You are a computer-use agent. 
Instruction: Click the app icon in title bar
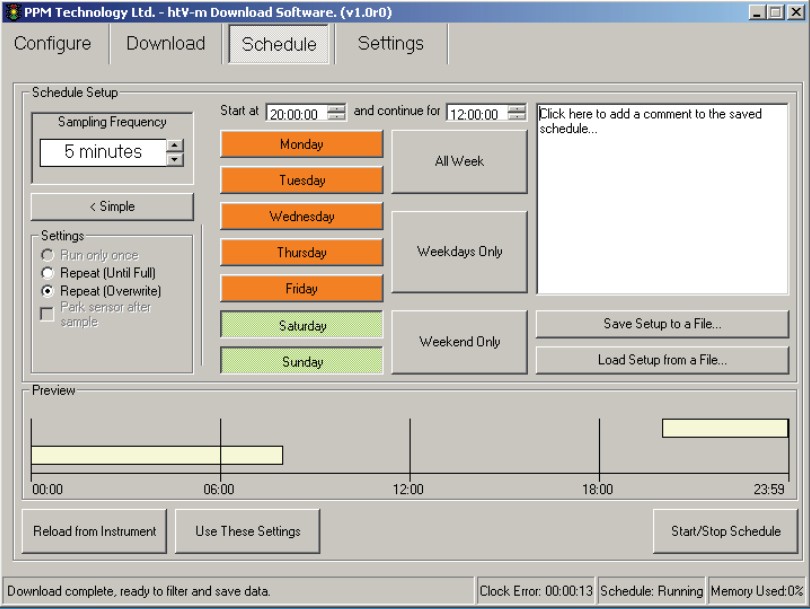[12, 12]
